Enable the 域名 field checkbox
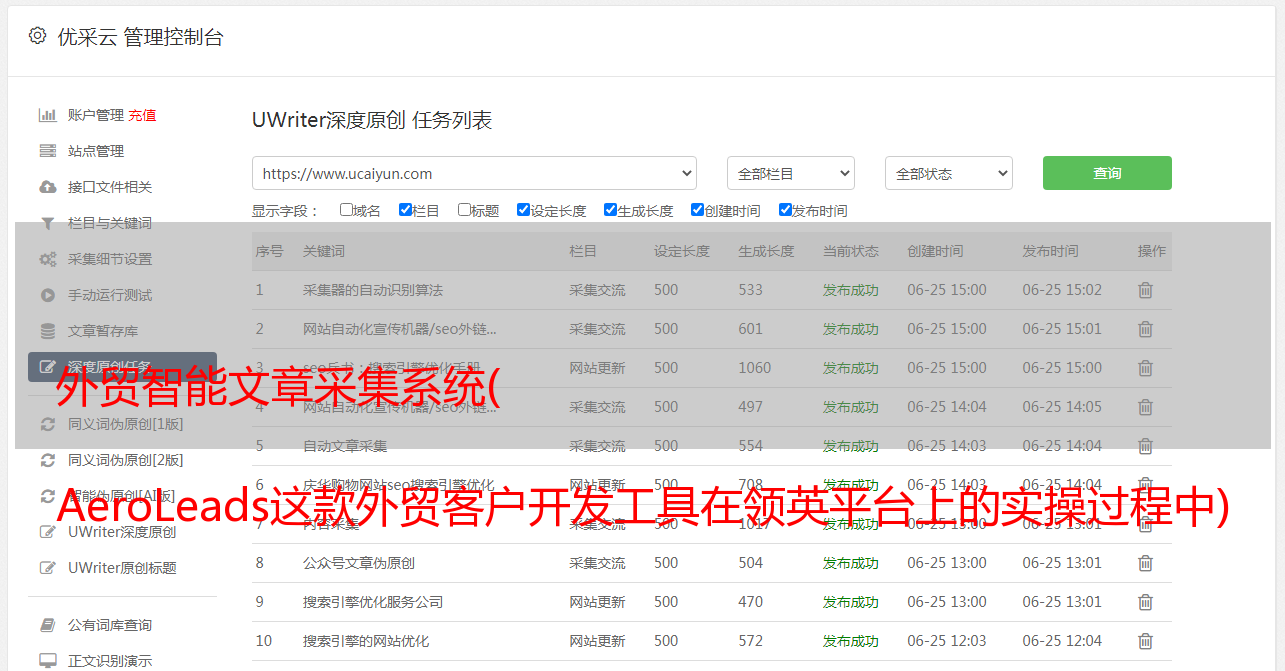Screen dimensions: 1285x671 click(346, 210)
